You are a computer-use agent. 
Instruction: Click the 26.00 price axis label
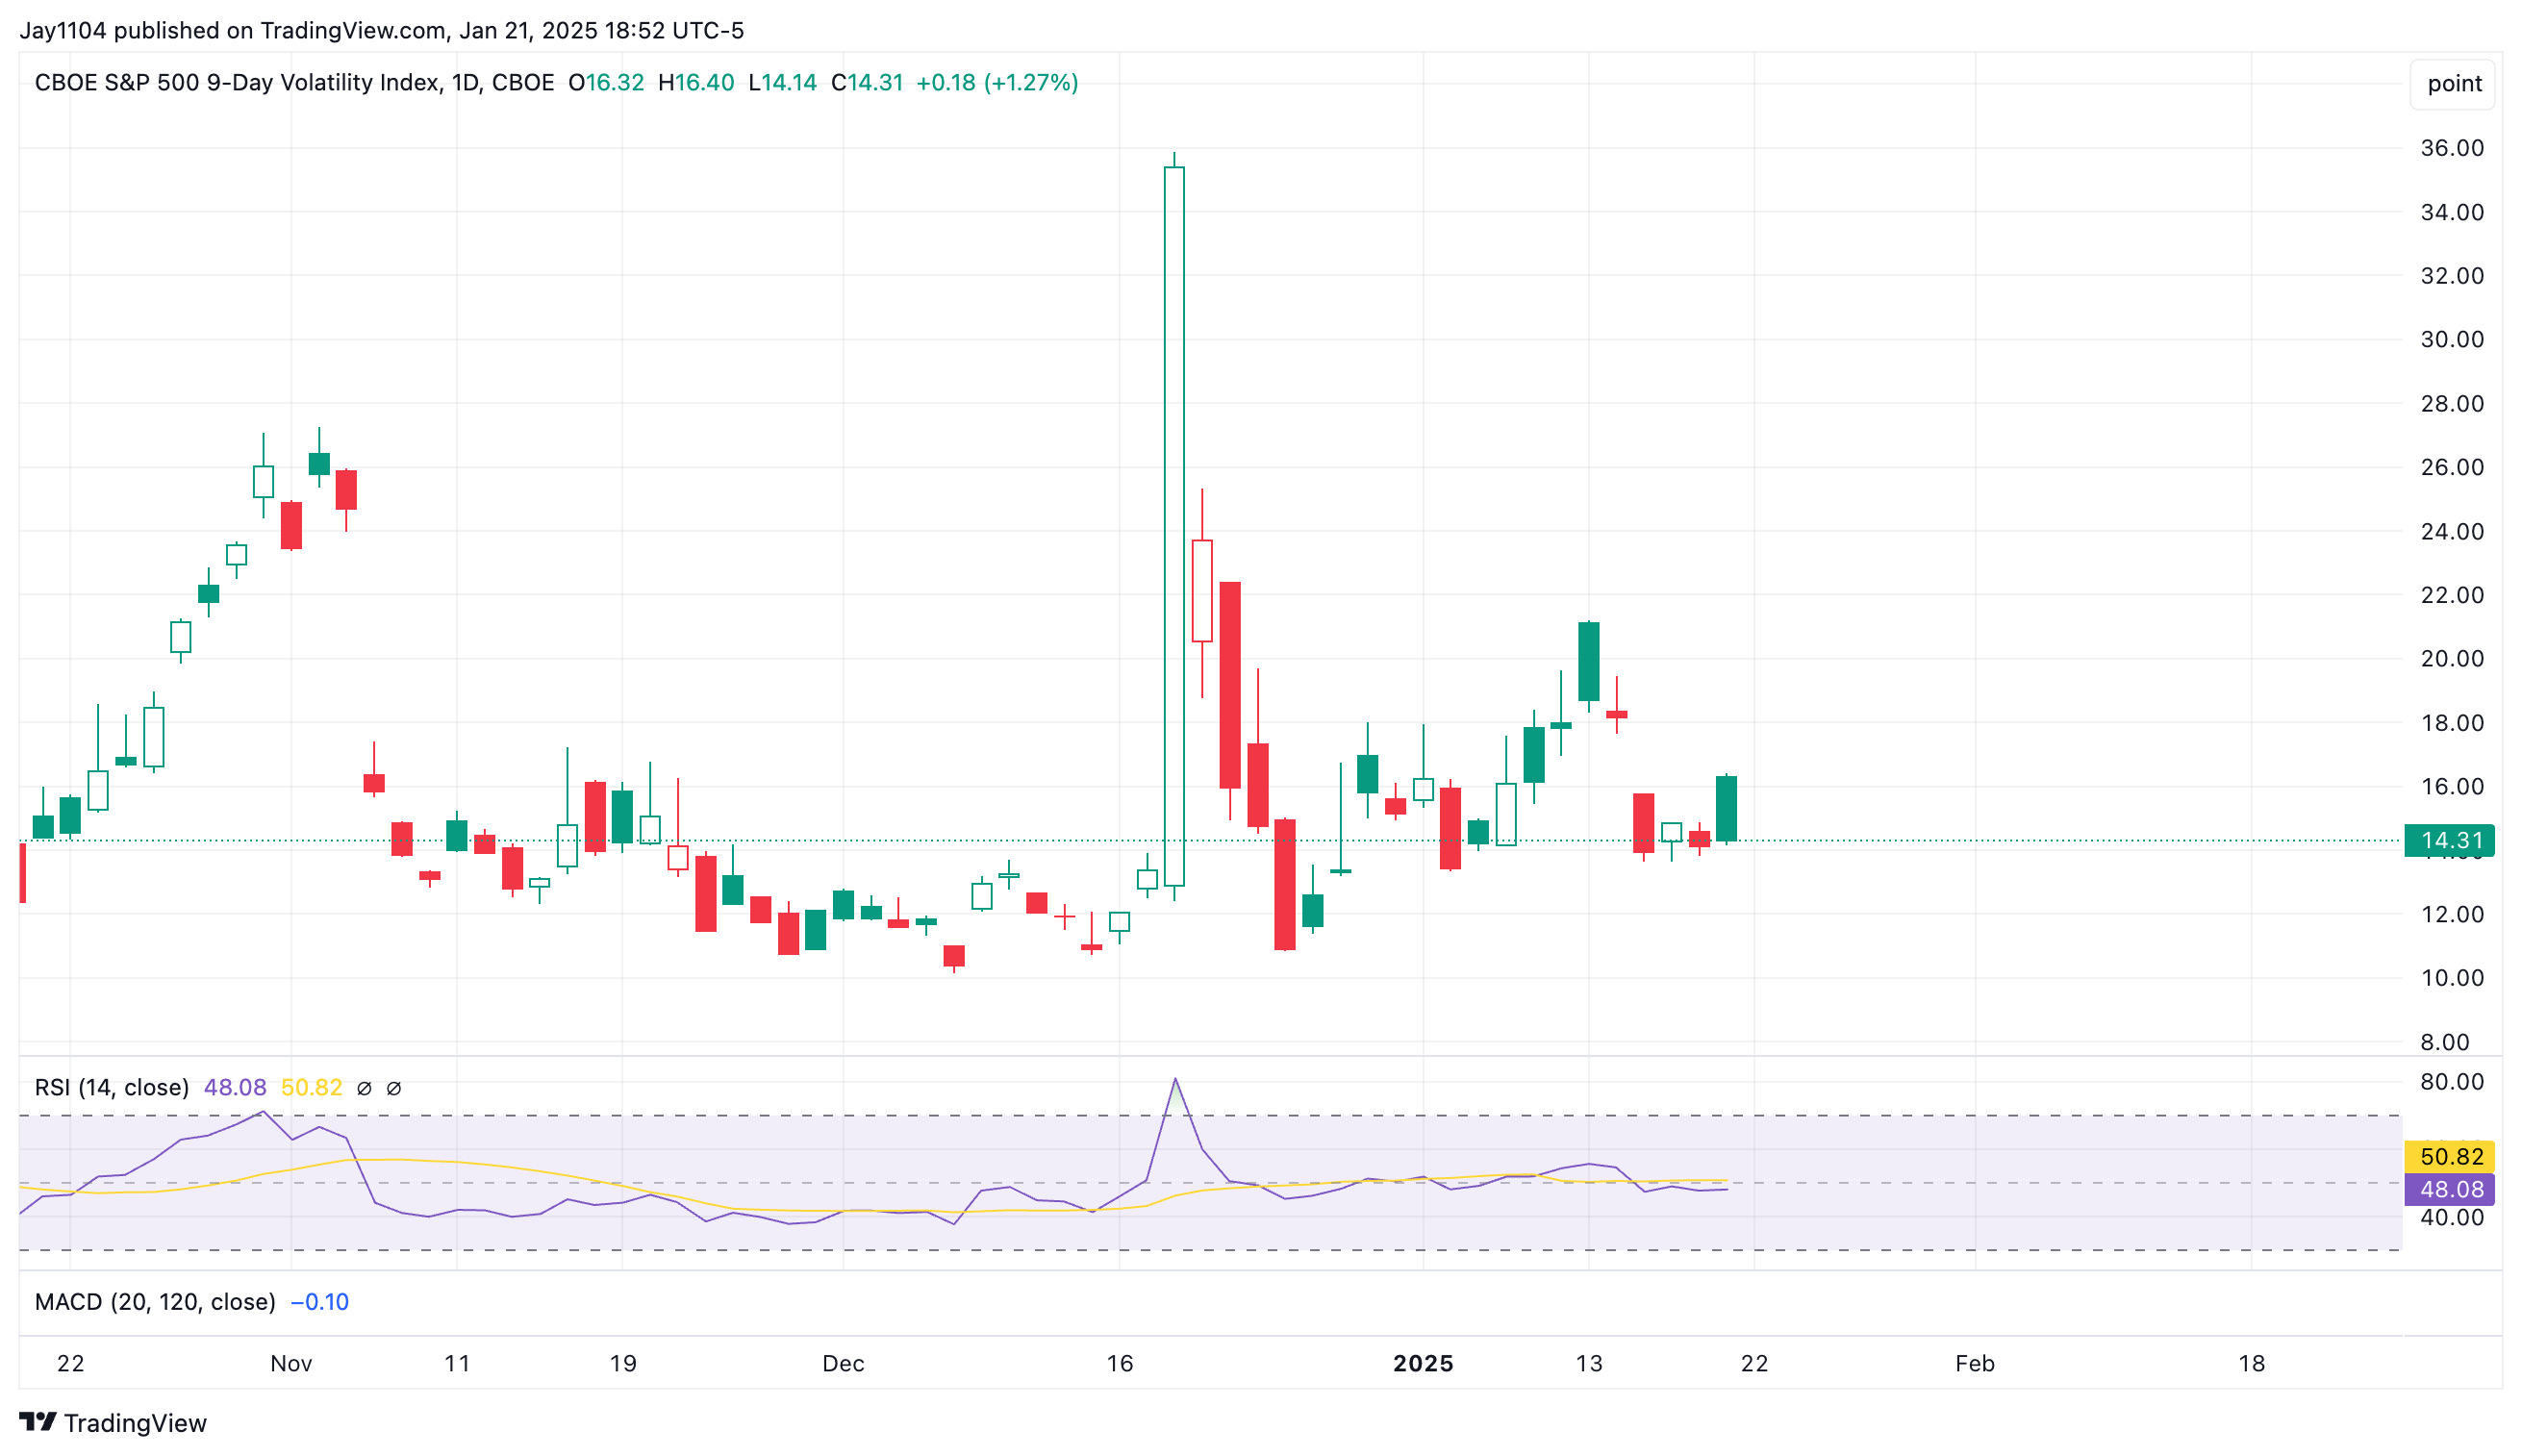[2452, 467]
